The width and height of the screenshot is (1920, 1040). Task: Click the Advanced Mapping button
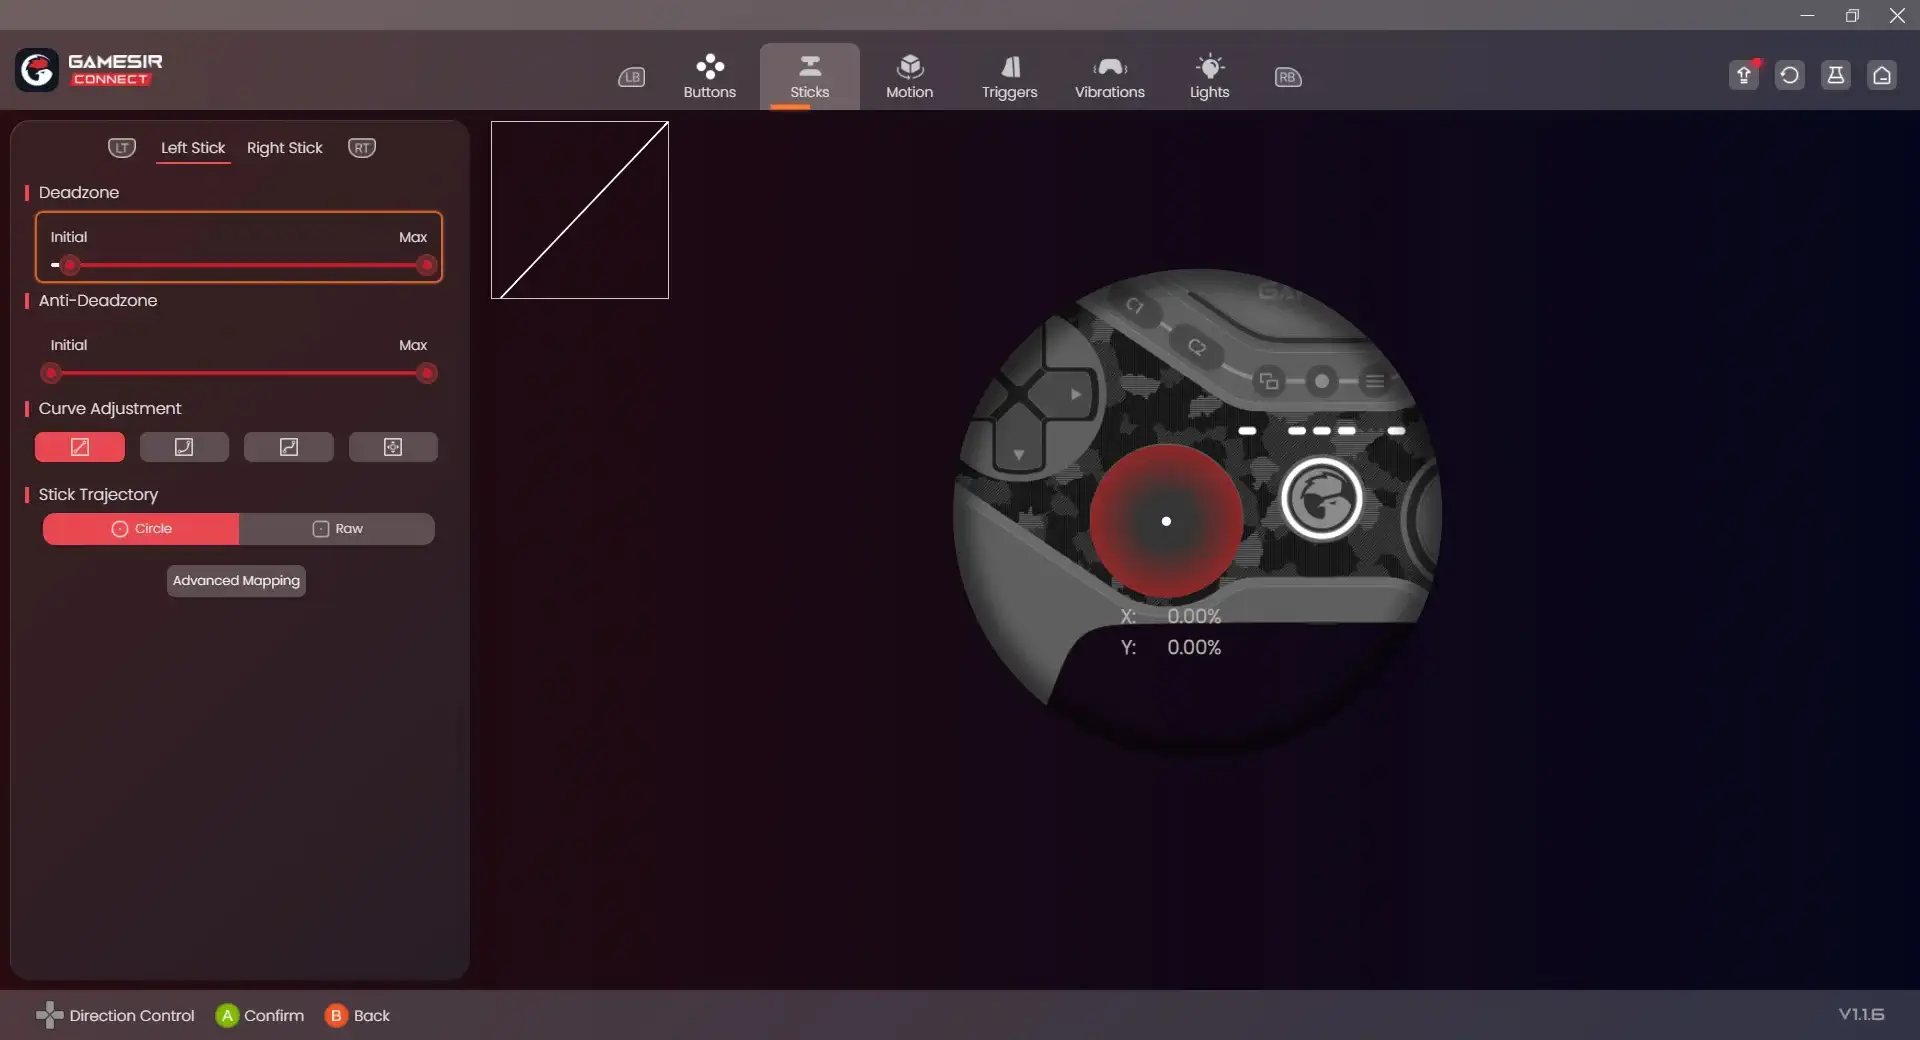tap(236, 581)
